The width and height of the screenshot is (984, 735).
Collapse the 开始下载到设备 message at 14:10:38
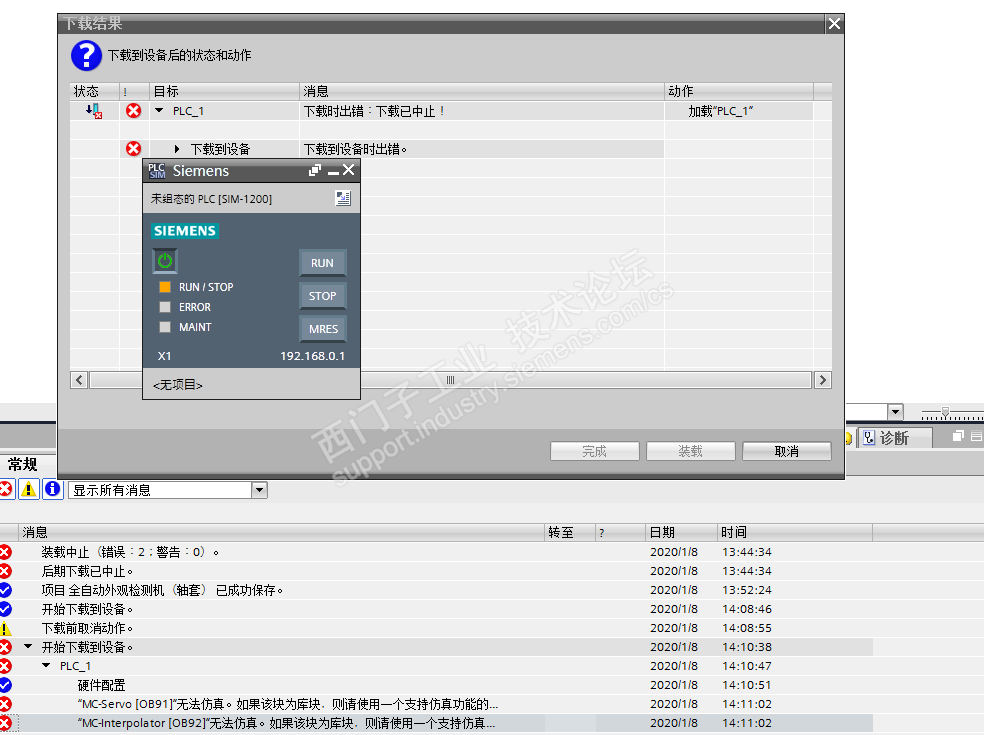[28, 646]
